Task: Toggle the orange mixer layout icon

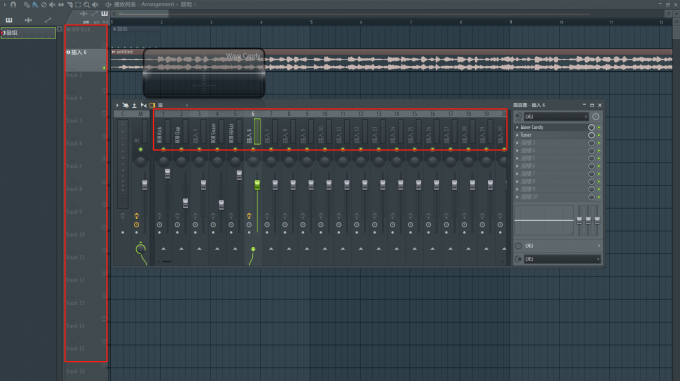Action: (x=152, y=105)
